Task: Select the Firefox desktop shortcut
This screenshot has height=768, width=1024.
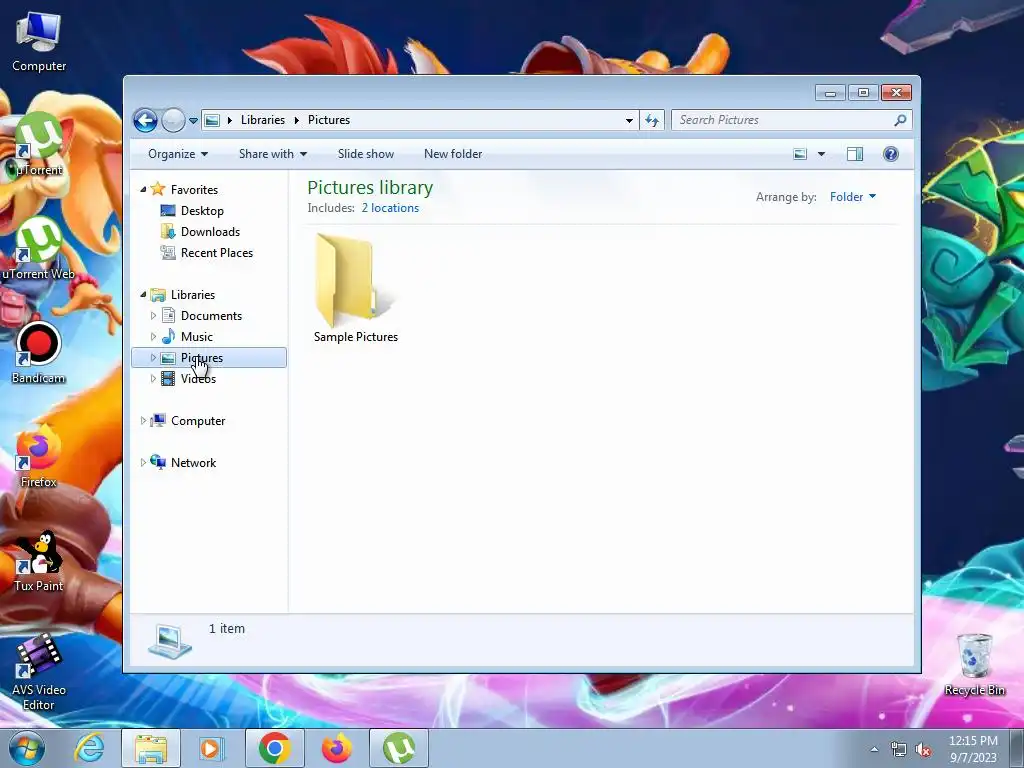Action: pos(39,457)
